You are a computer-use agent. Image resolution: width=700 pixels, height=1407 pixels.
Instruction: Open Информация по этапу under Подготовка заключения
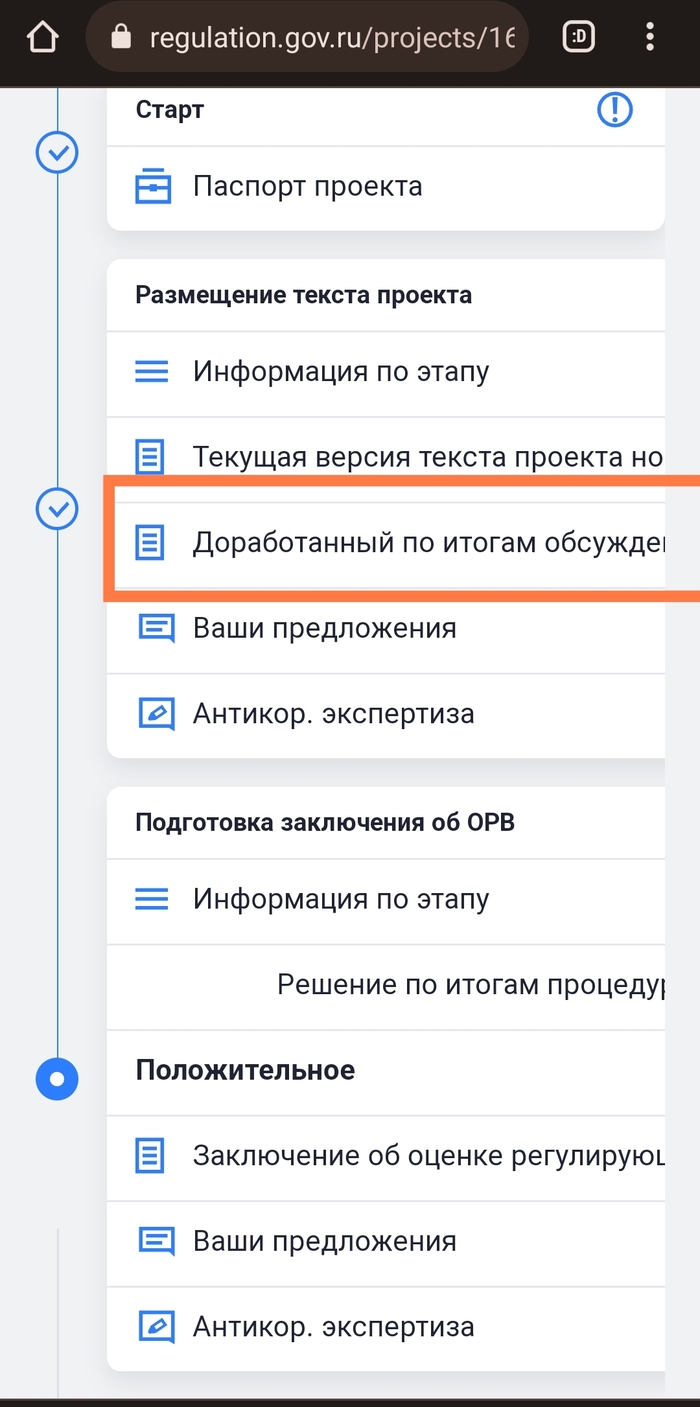pos(340,899)
